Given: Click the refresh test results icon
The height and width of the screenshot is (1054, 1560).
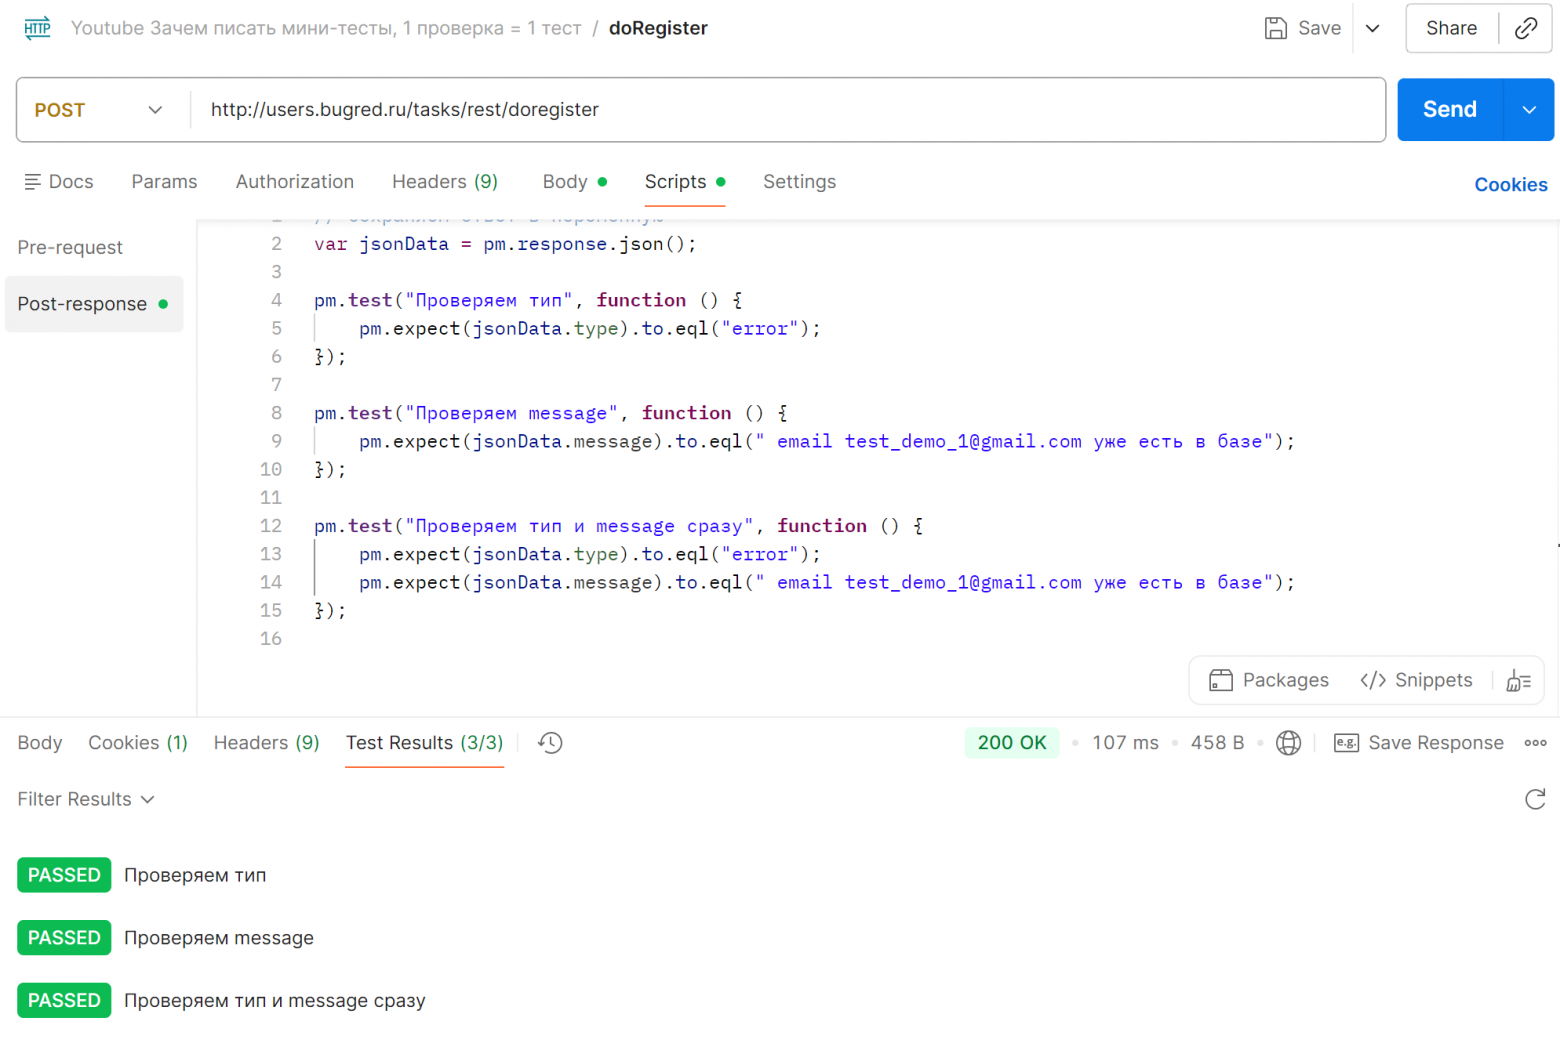Looking at the screenshot, I should point(1535,799).
